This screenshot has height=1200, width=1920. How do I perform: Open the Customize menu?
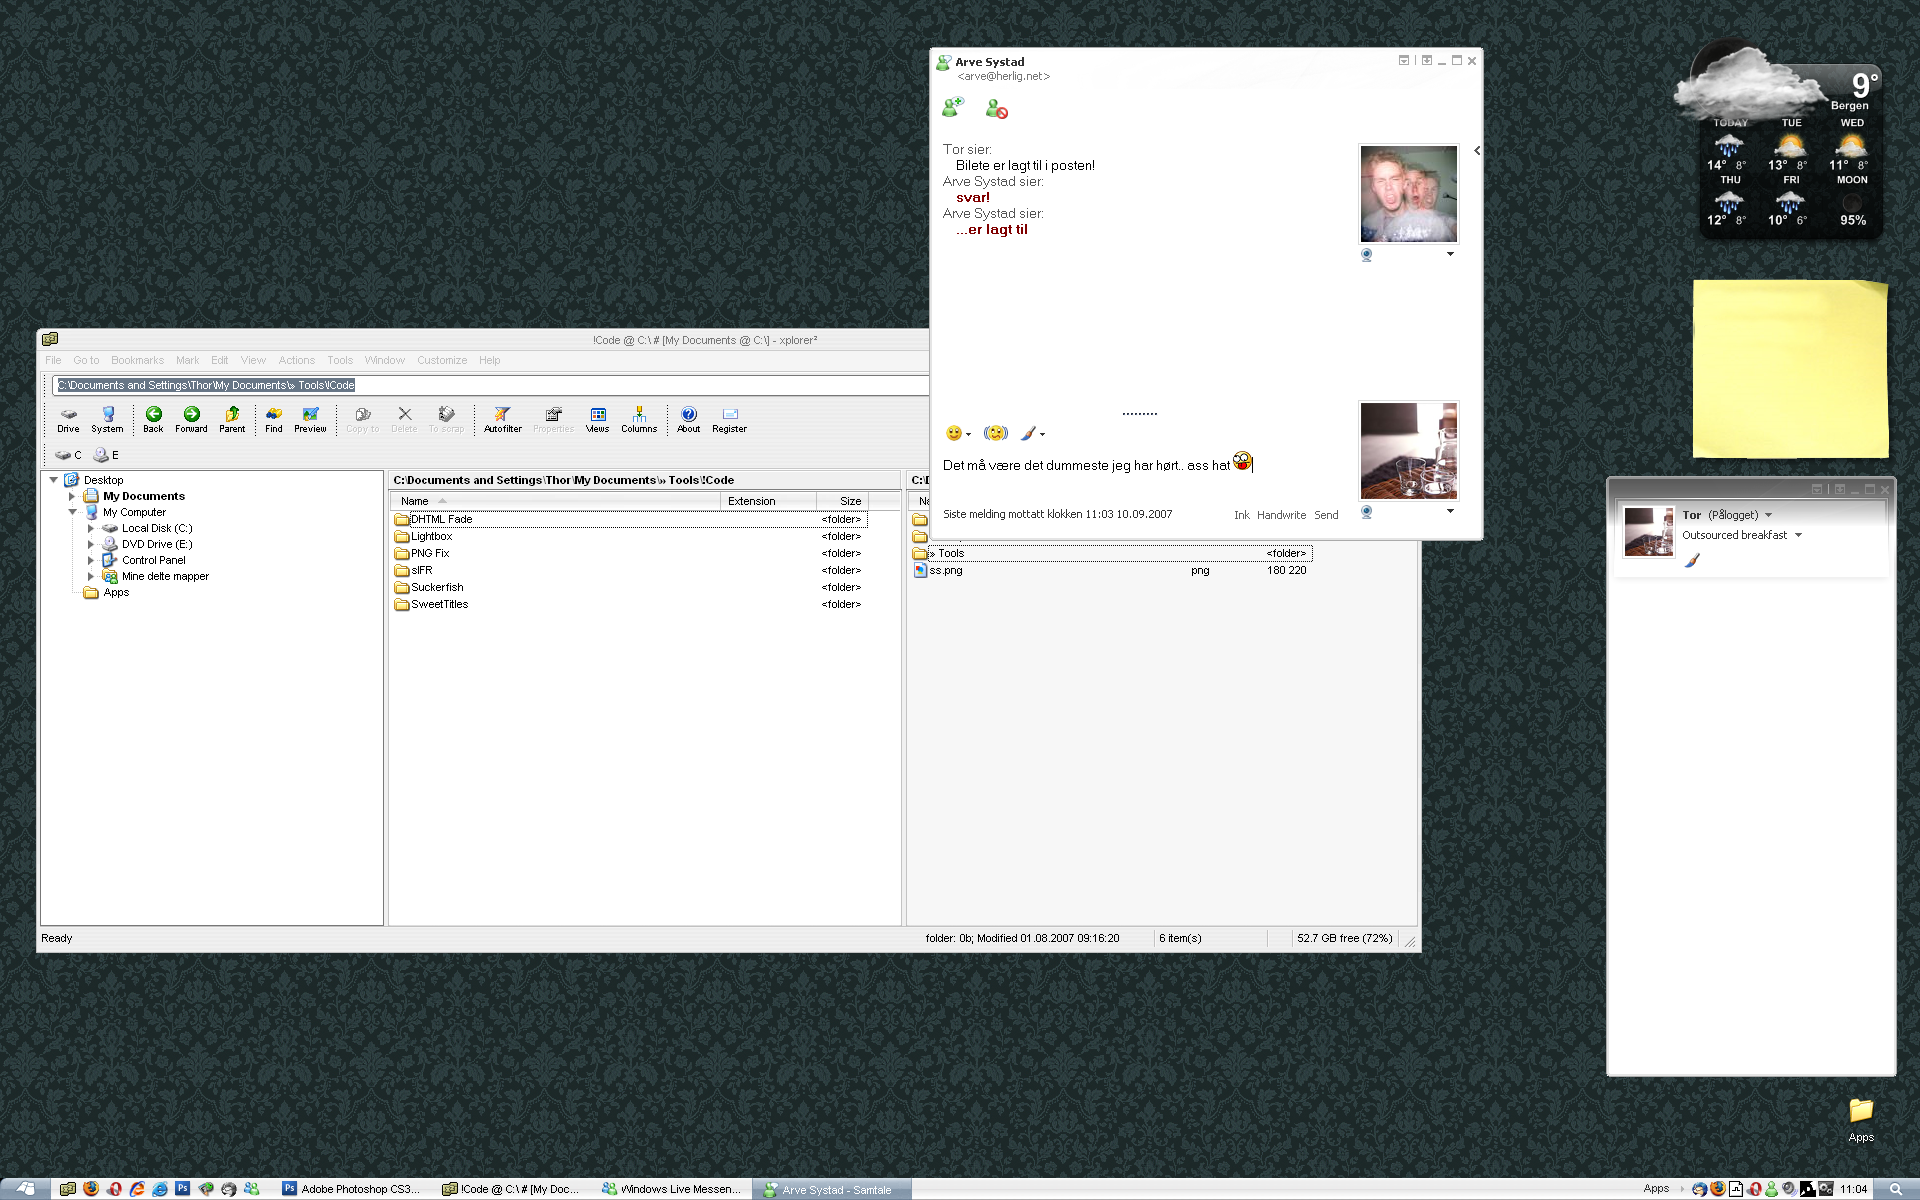click(x=442, y=360)
